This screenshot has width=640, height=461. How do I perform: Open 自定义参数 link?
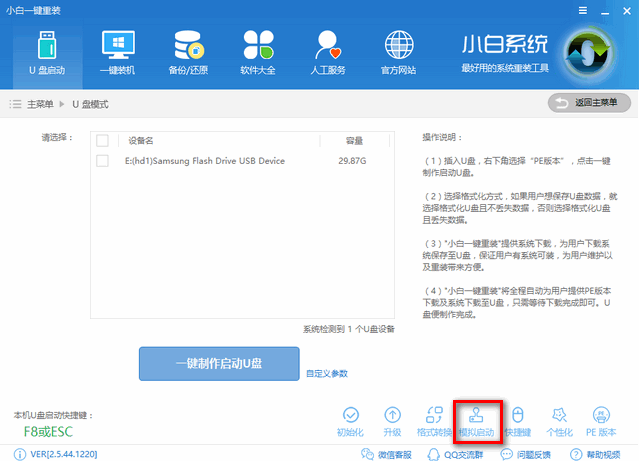327,374
